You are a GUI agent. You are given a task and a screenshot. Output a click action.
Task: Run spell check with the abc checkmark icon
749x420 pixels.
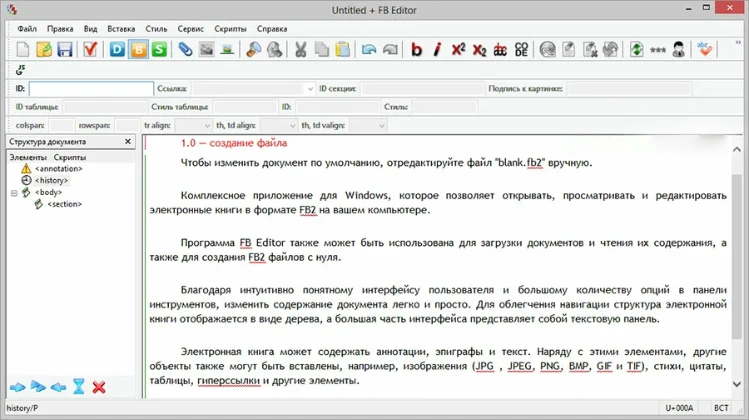click(x=705, y=49)
